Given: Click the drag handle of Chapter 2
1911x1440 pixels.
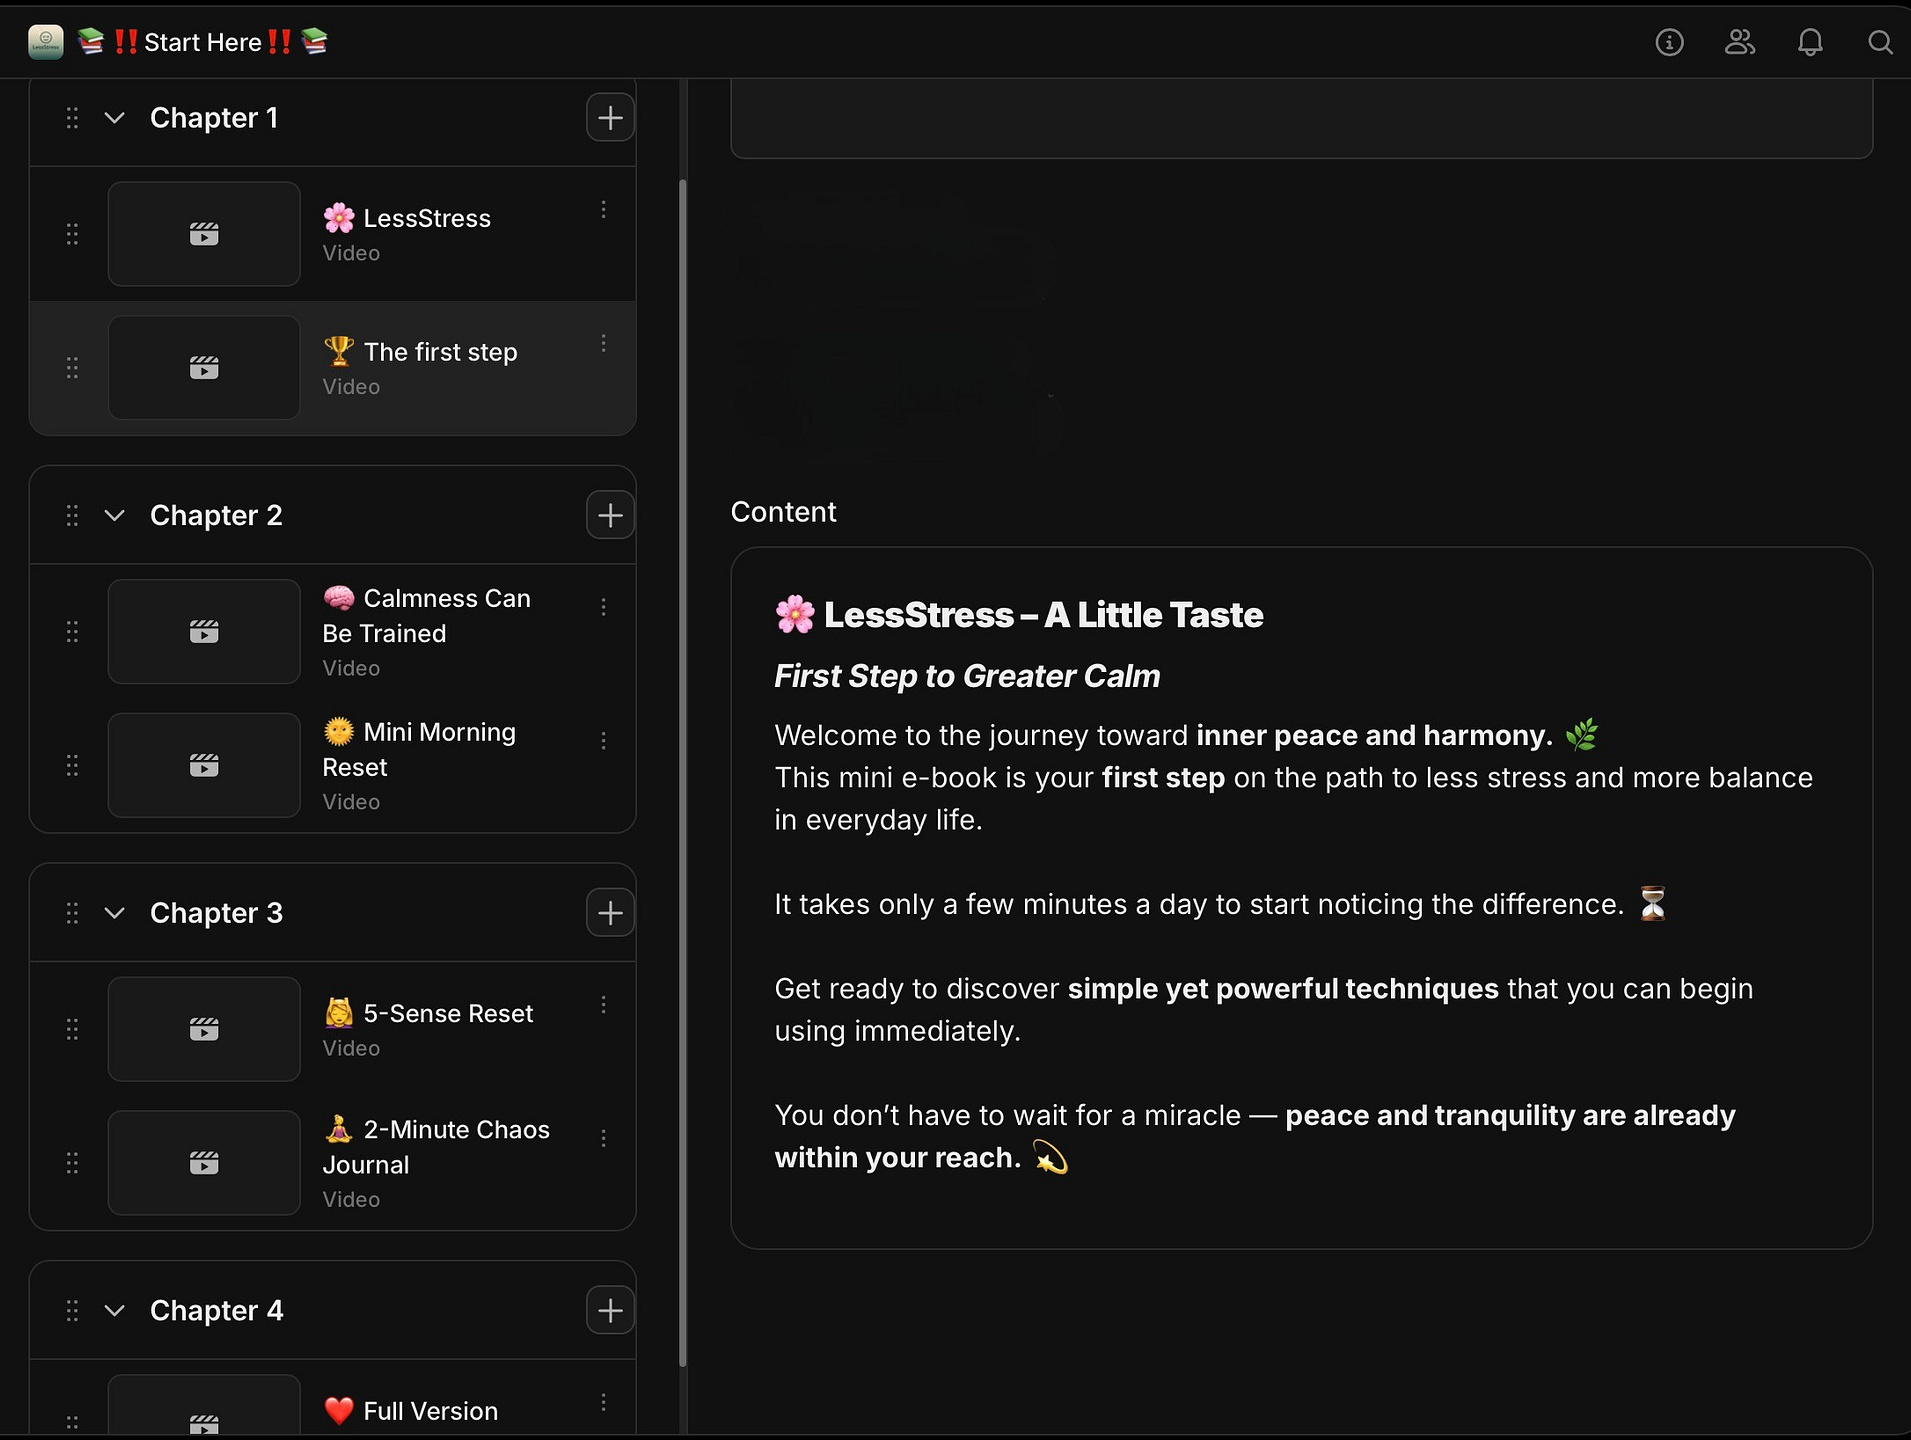Looking at the screenshot, I should point(72,515).
